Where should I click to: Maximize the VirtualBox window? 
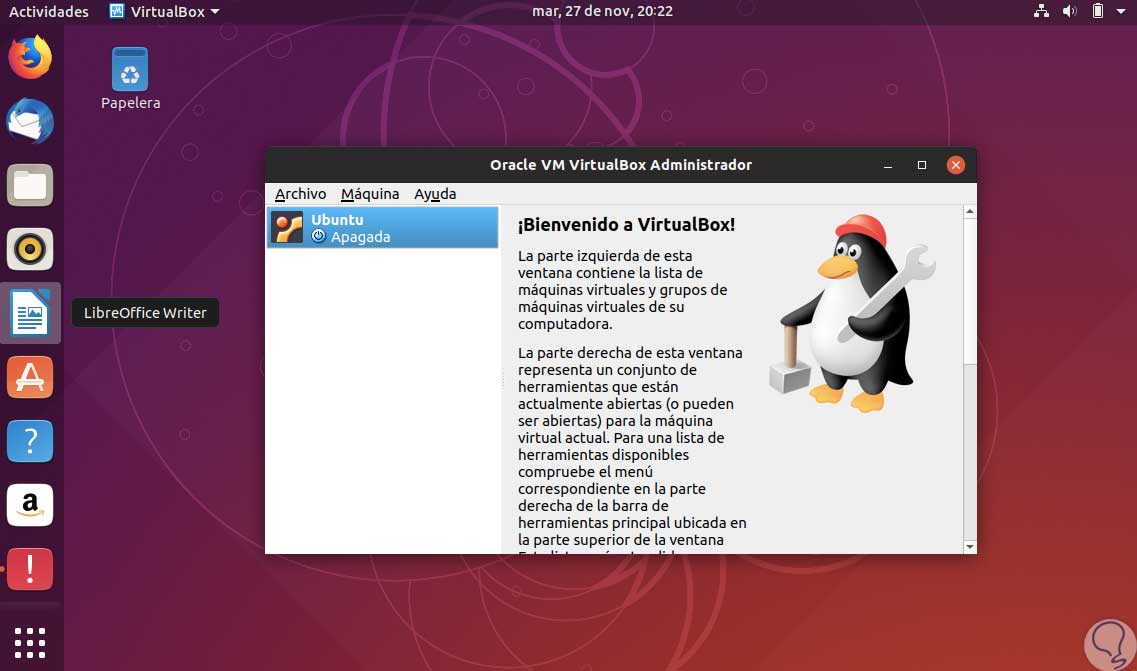coord(922,165)
